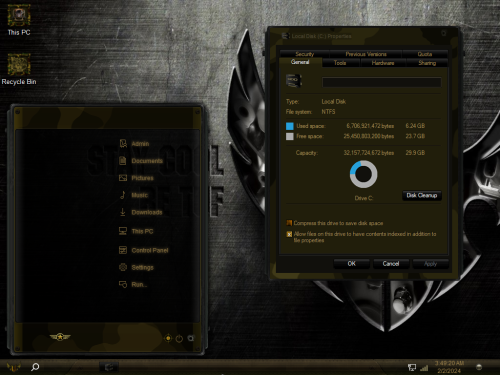Click the Music note icon in Start menu
The width and height of the screenshot is (500, 375).
click(123, 195)
